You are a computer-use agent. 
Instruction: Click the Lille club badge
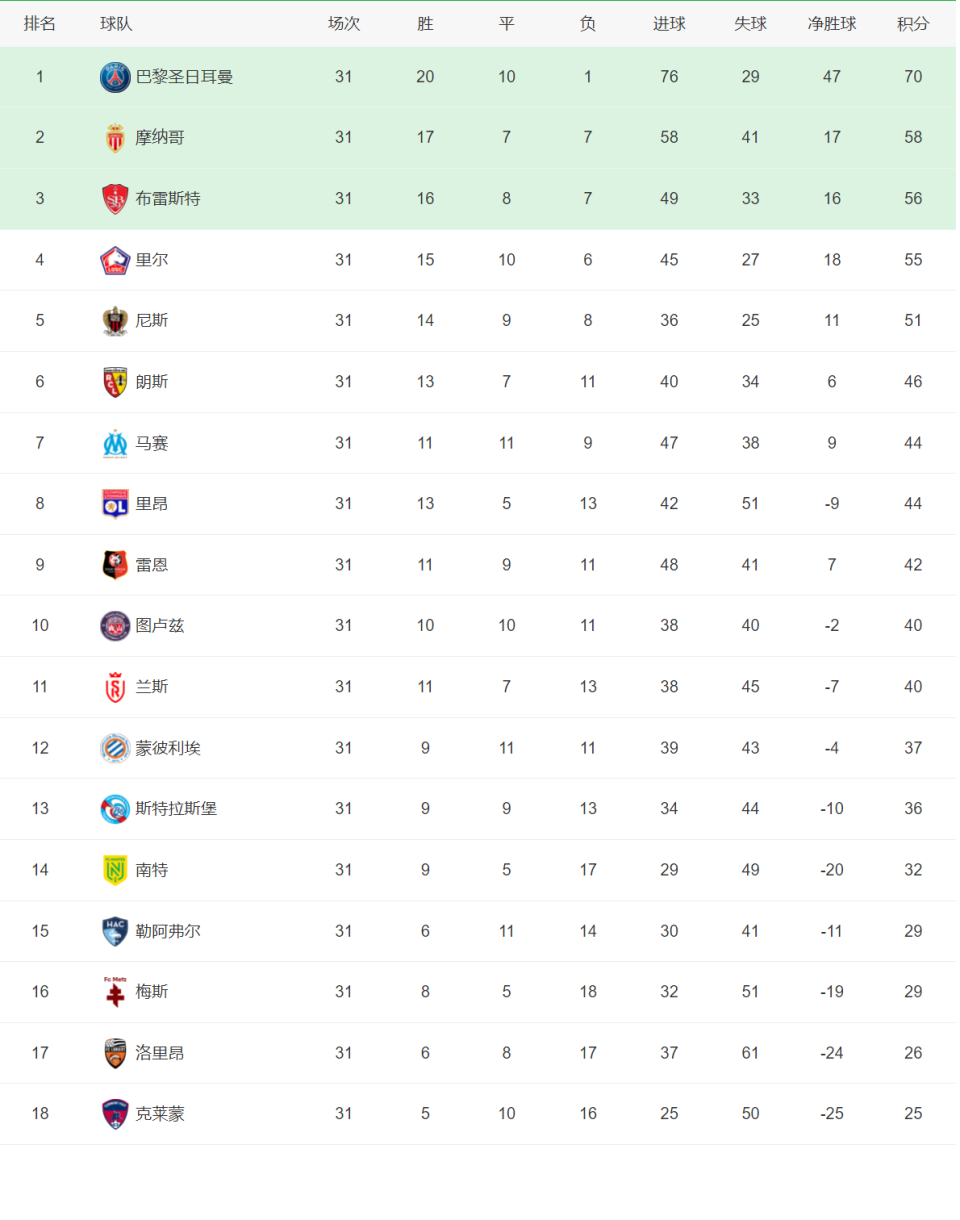115,260
